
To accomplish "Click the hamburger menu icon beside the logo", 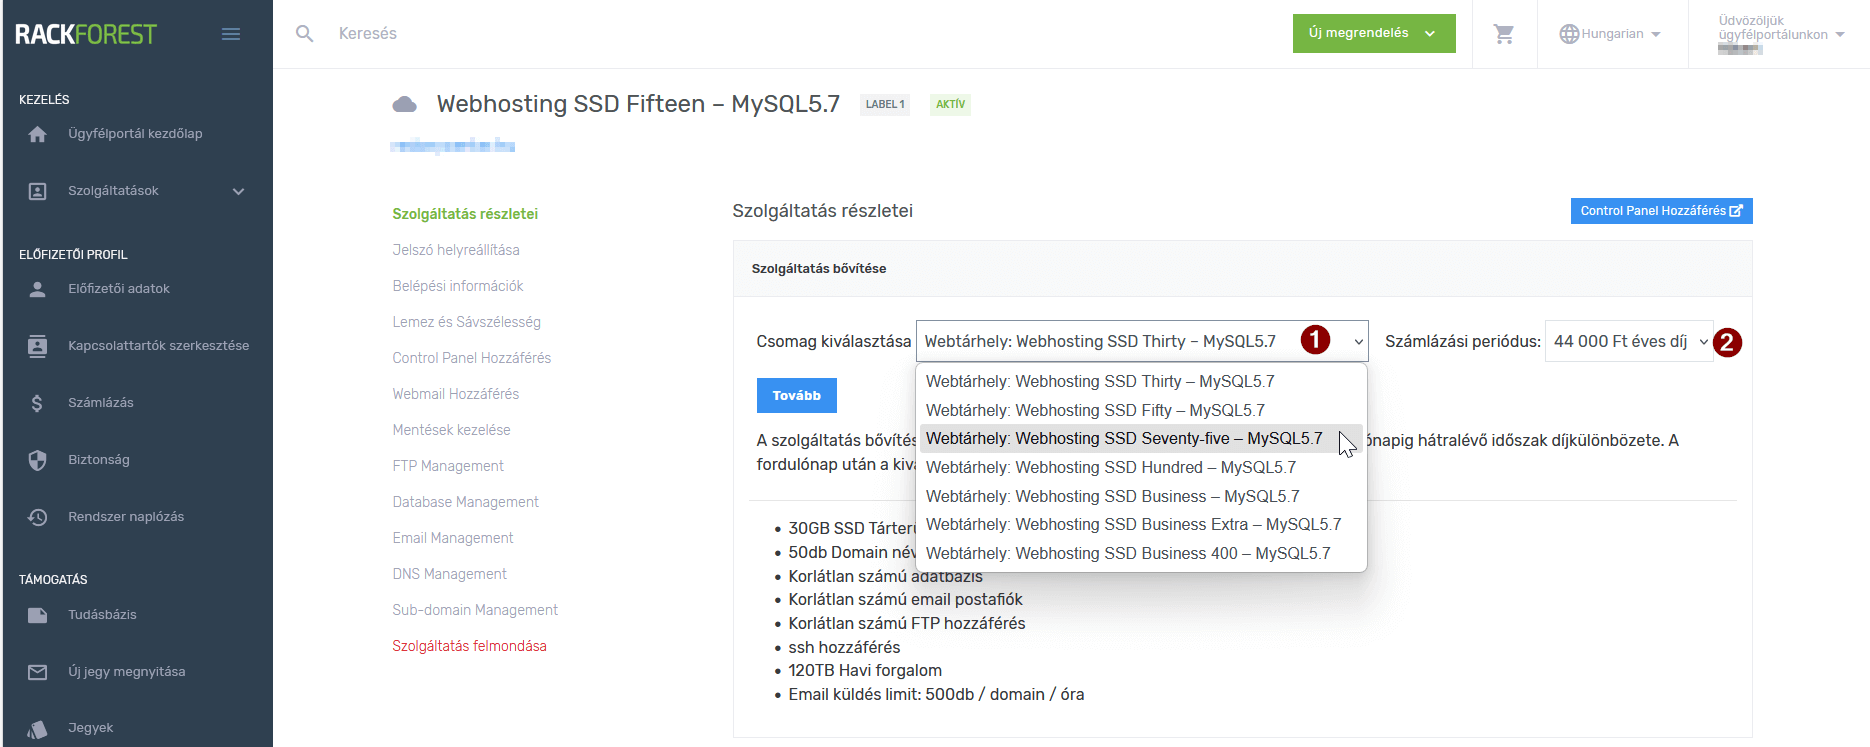I will [231, 34].
